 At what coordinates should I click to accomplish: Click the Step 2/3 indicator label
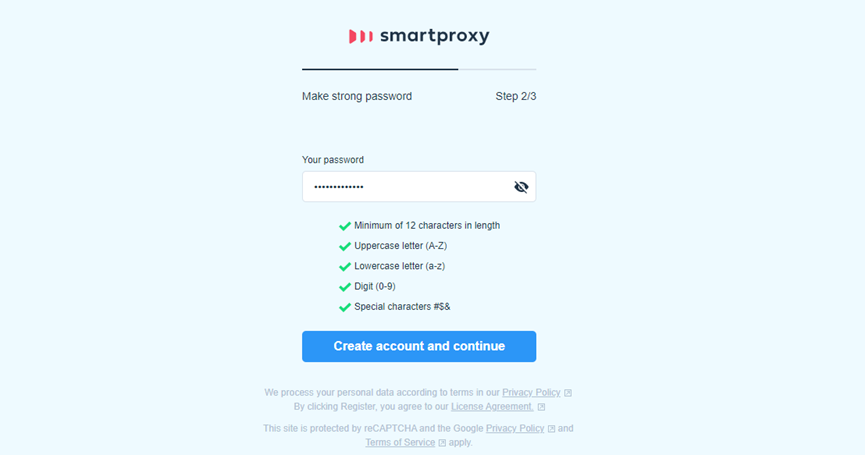click(515, 97)
